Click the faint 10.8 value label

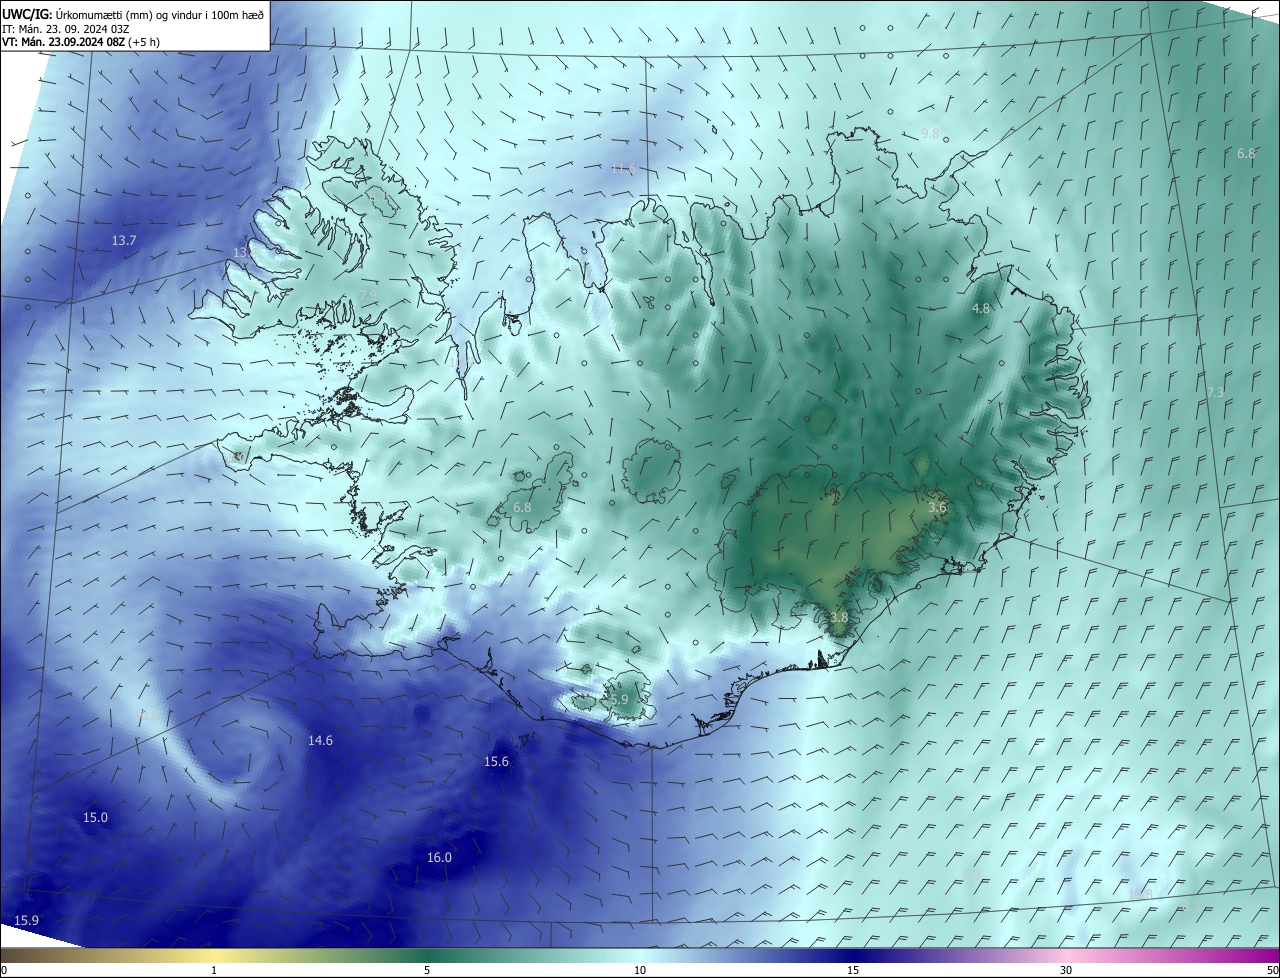click(x=1140, y=894)
